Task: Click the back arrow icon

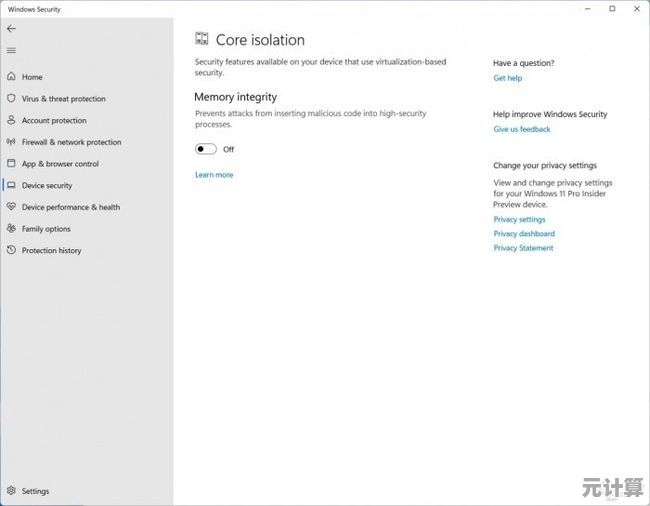Action: coord(11,29)
